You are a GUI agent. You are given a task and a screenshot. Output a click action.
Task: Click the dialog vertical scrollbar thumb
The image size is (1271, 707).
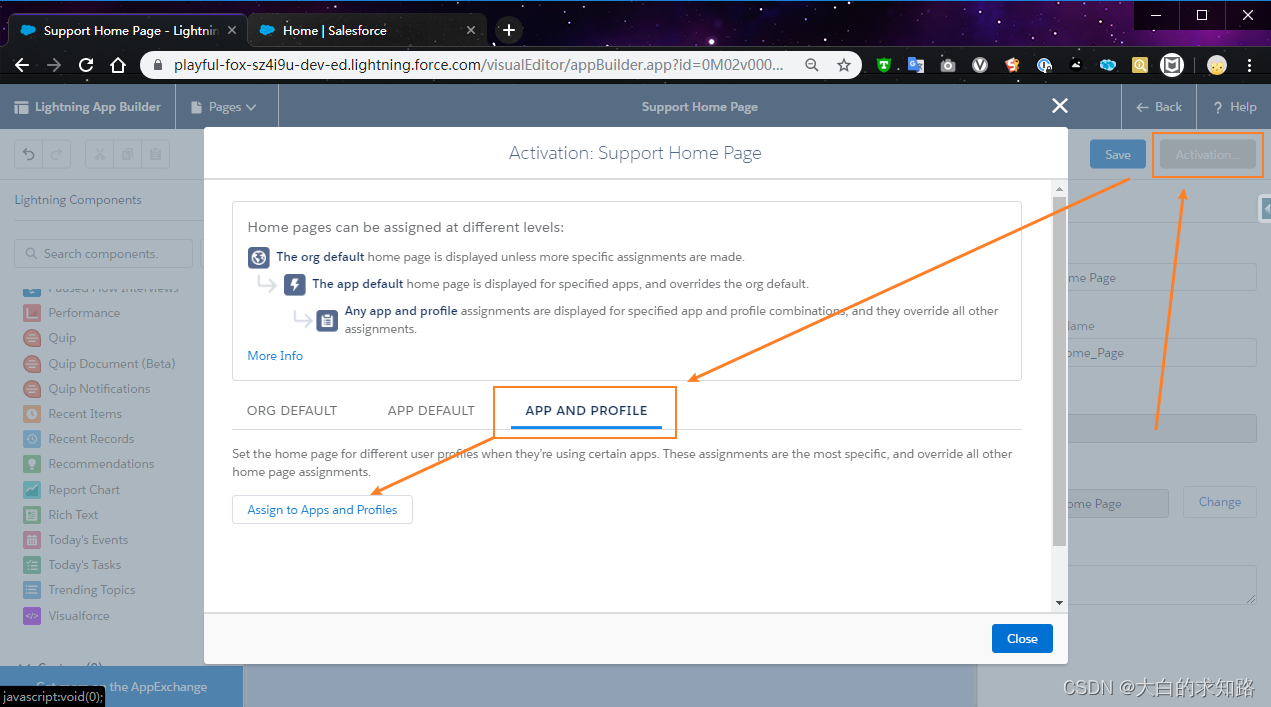tap(1060, 371)
